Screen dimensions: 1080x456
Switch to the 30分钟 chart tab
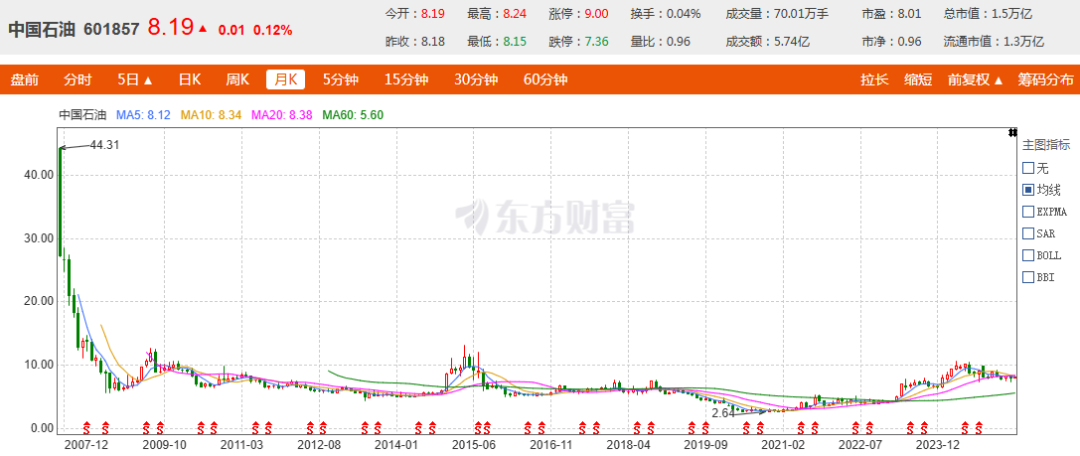[x=476, y=80]
